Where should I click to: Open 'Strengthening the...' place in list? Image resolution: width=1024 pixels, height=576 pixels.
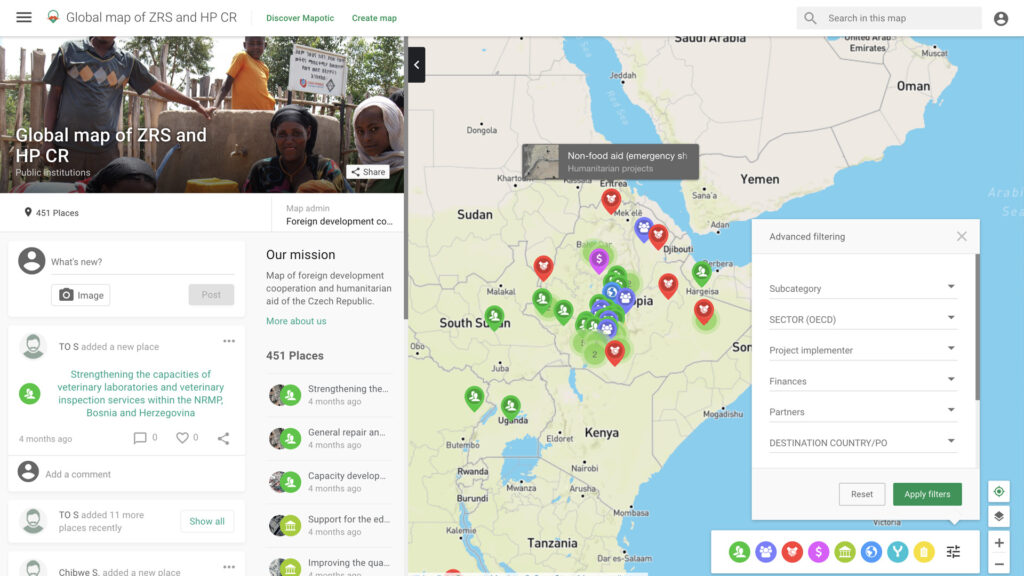point(330,394)
